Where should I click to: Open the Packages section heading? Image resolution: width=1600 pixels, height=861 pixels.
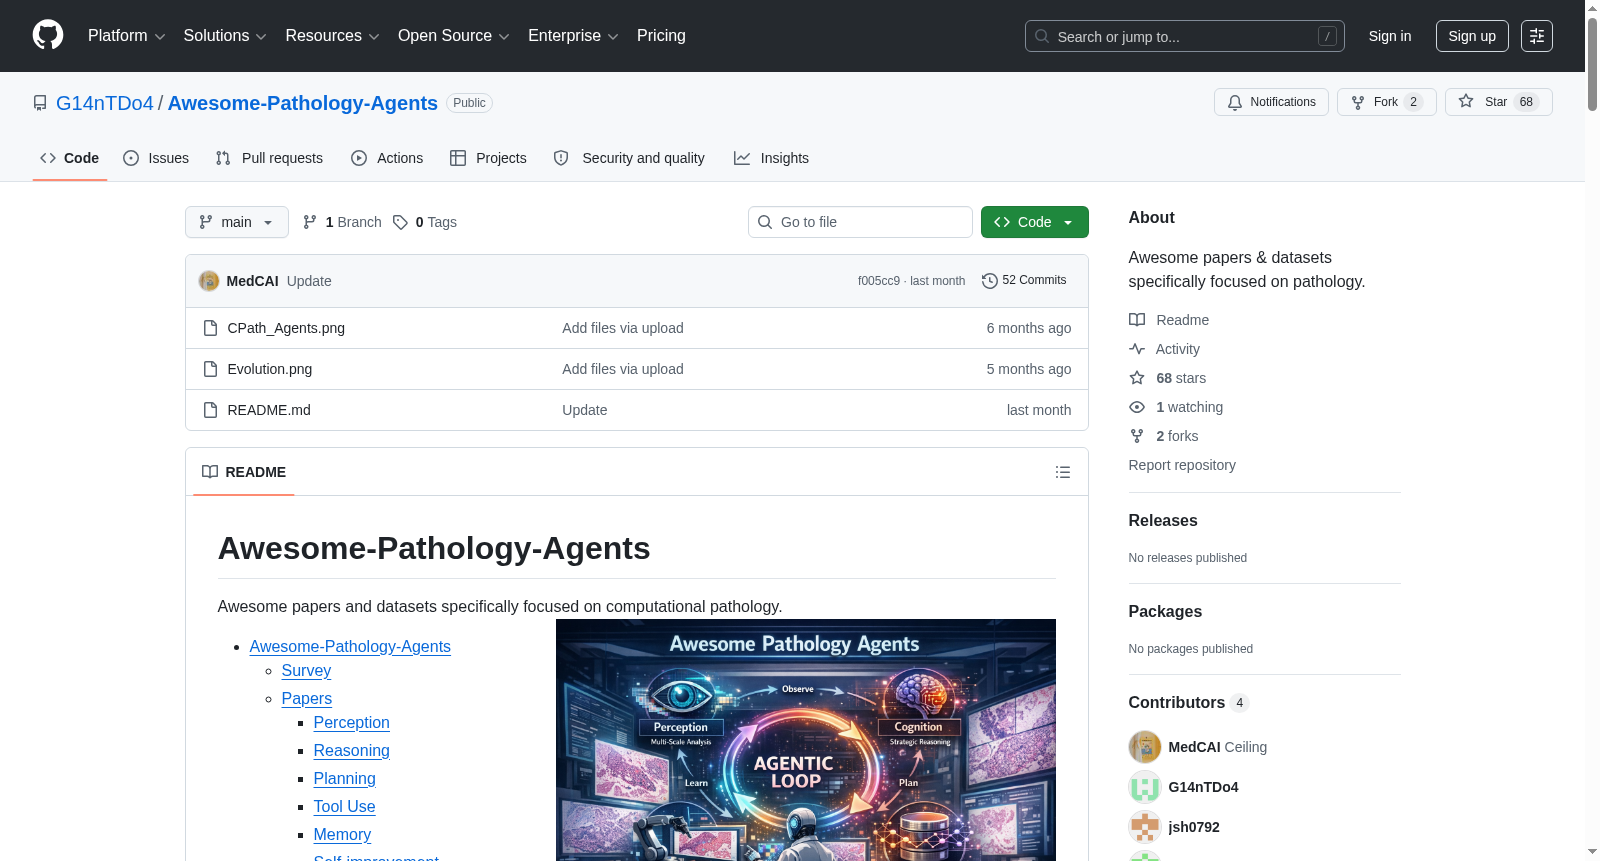pos(1165,612)
